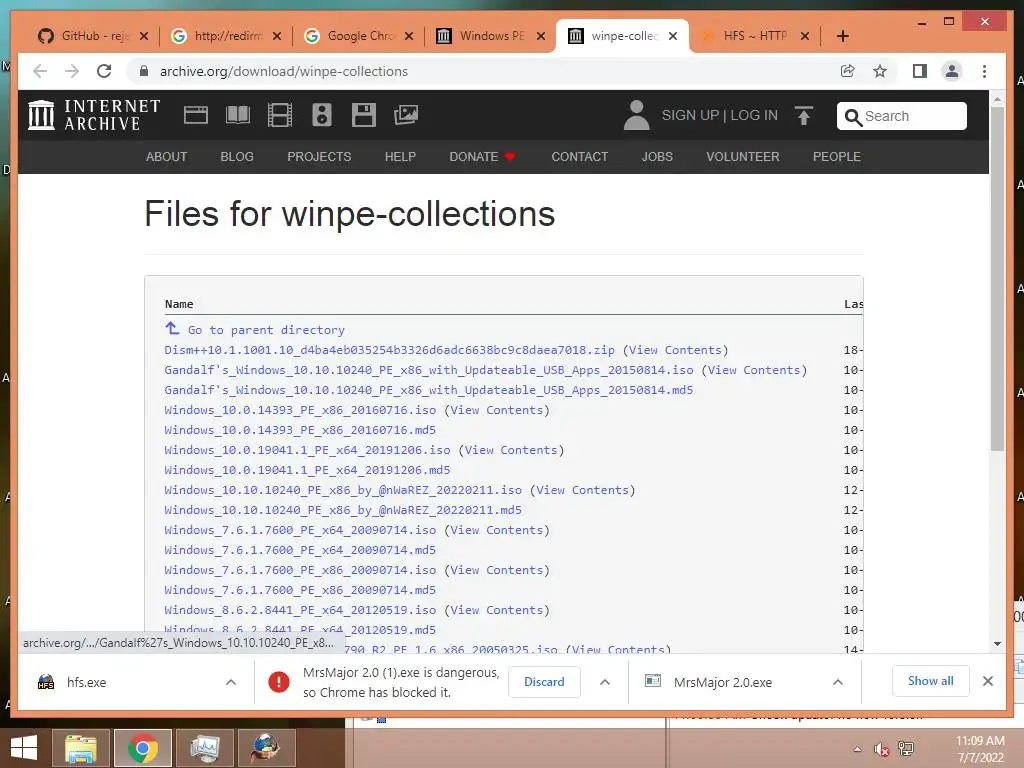
Task: Reload the page
Action: pos(104,71)
